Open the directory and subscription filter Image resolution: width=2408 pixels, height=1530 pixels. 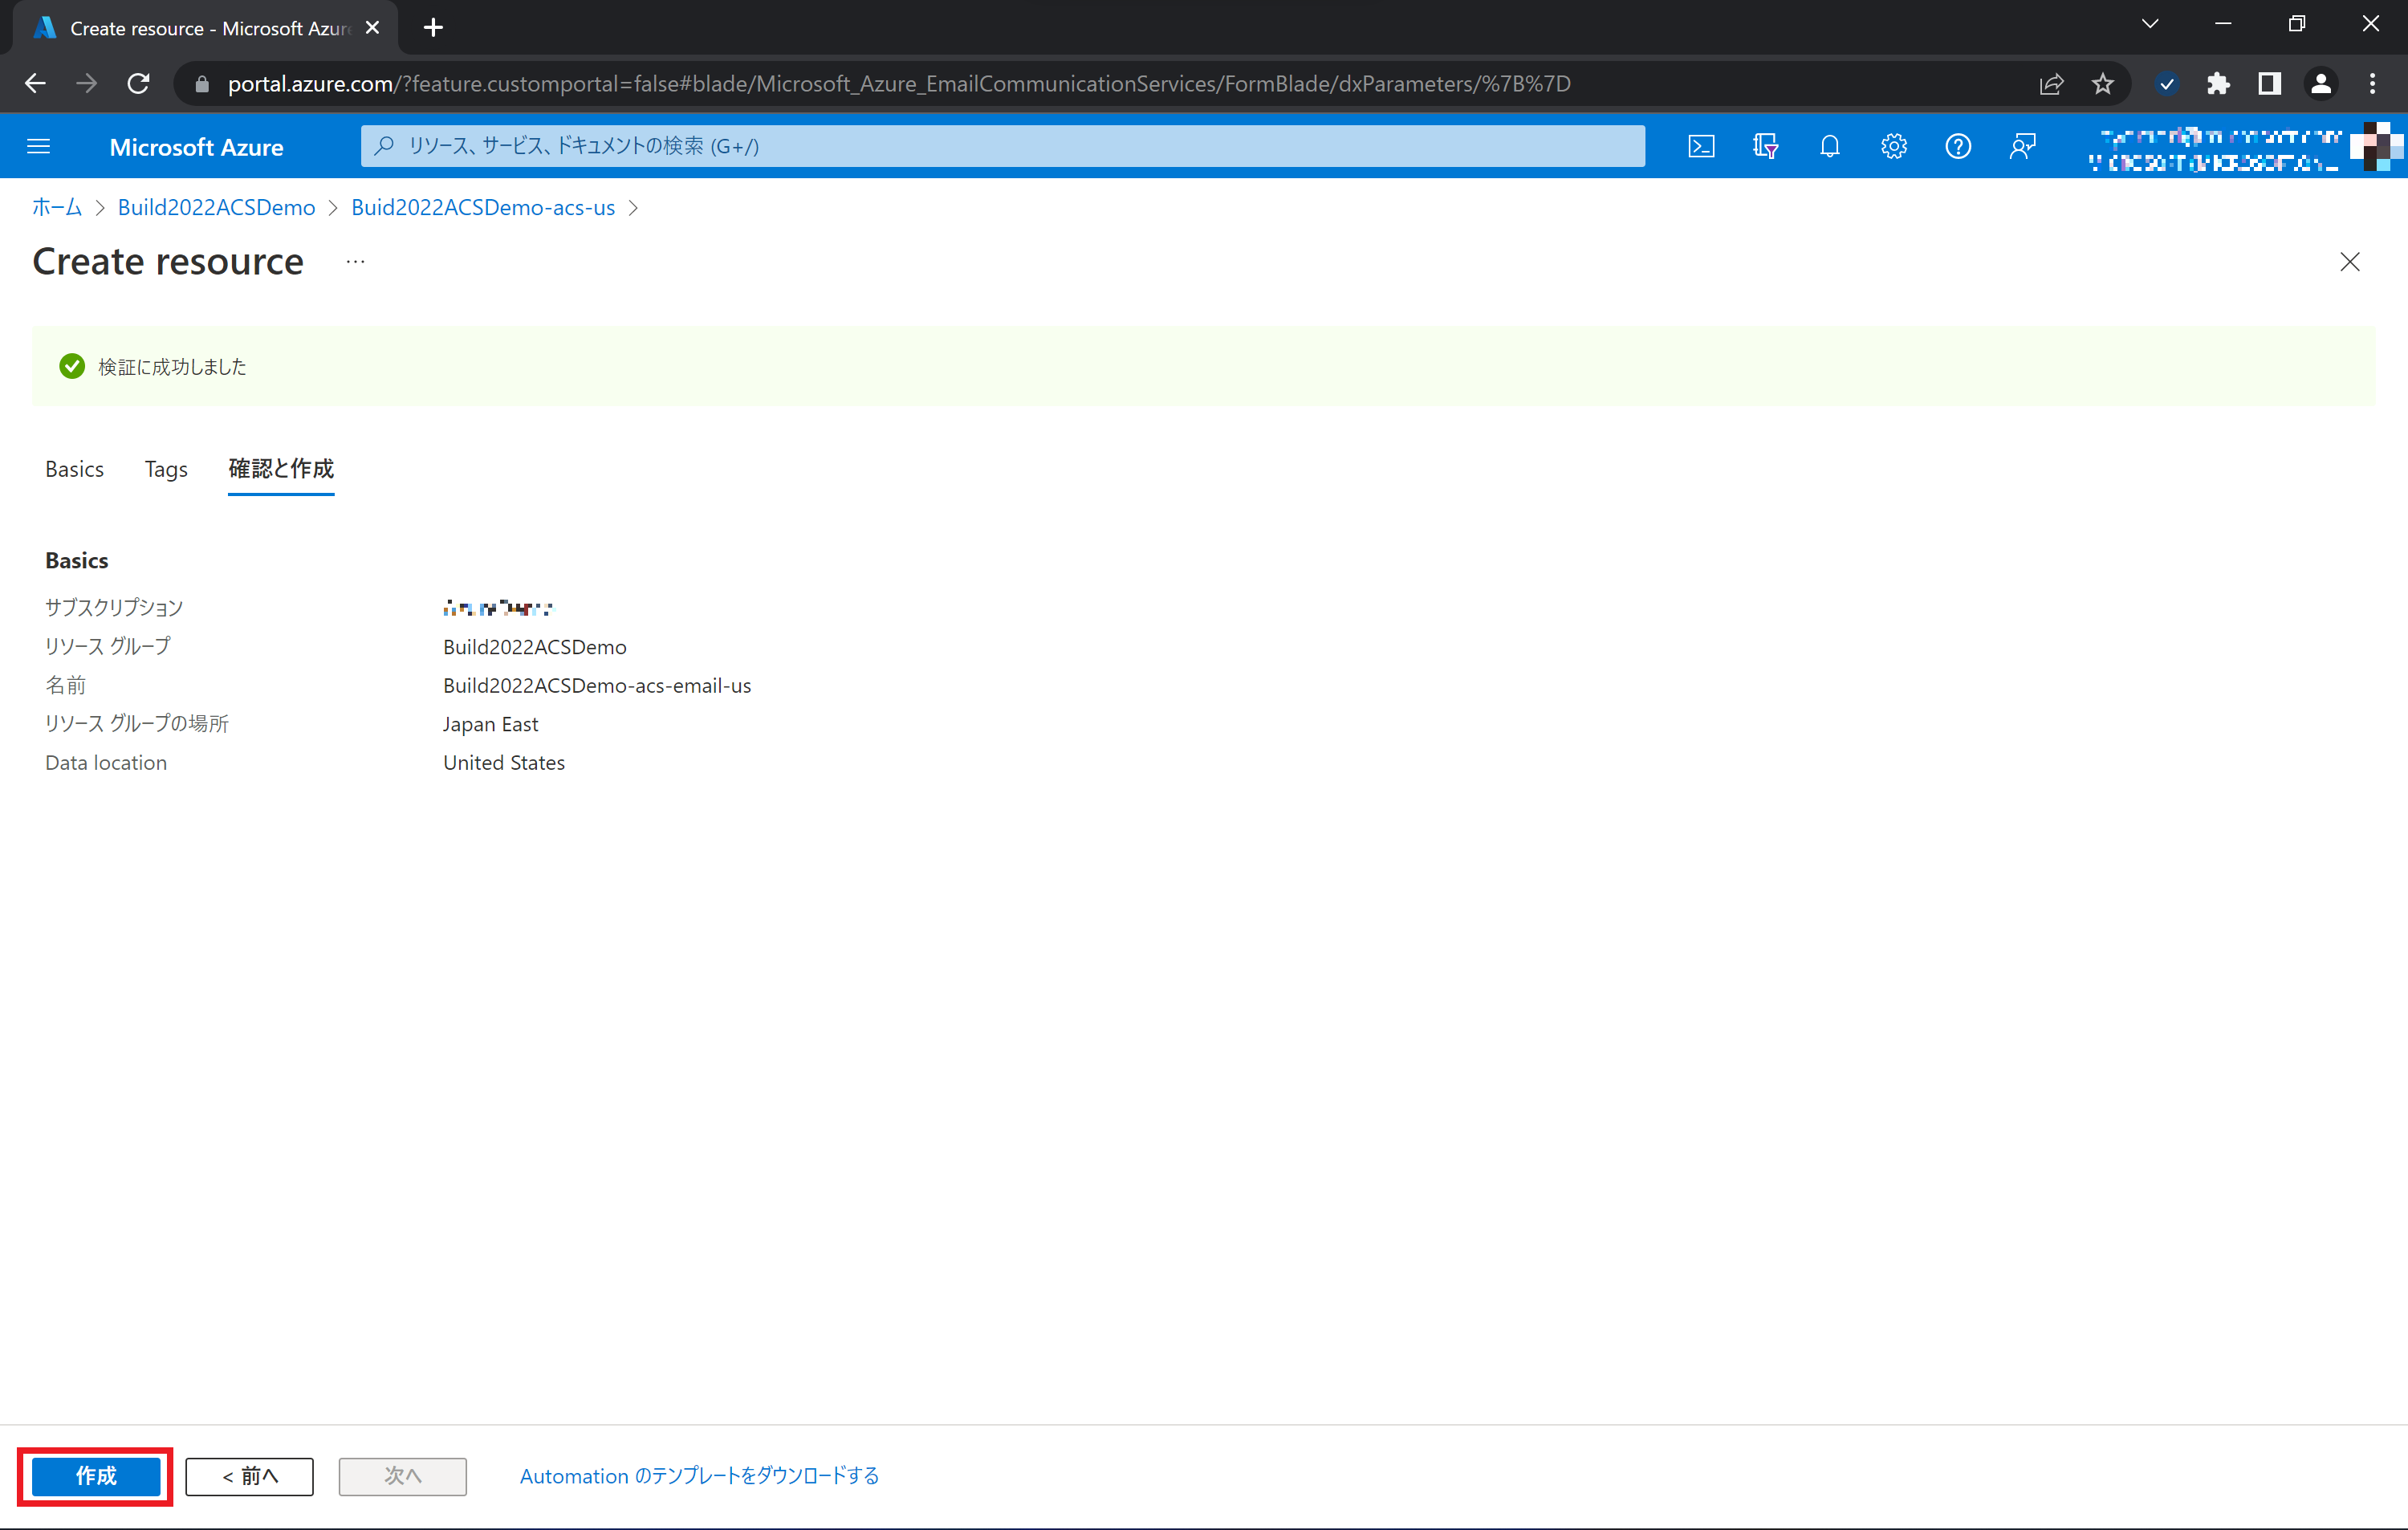click(x=1765, y=146)
